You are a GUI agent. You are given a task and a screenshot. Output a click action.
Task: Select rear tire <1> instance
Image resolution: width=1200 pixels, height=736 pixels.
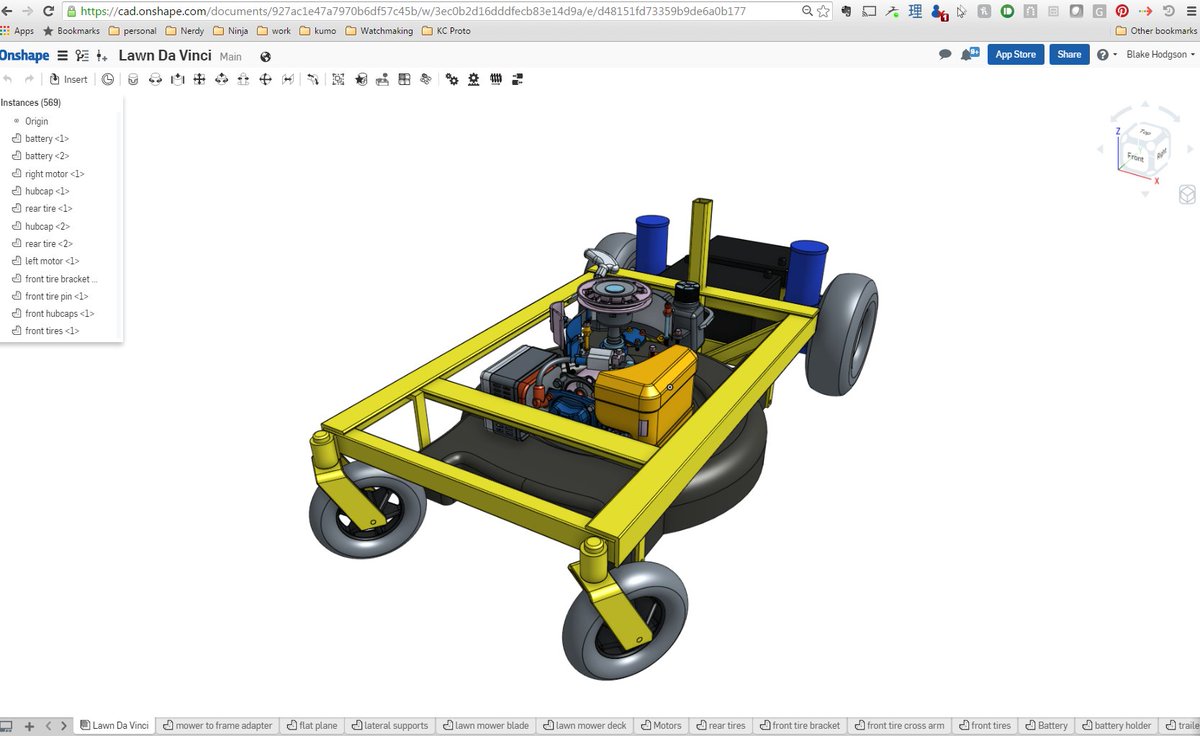click(49, 208)
